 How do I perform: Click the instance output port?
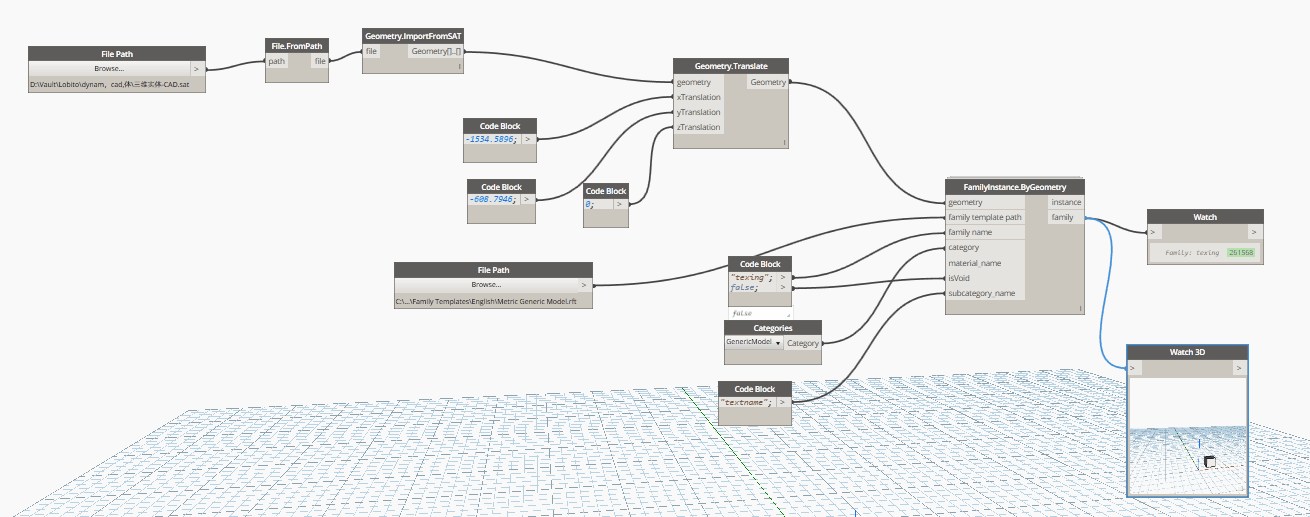tap(1066, 202)
